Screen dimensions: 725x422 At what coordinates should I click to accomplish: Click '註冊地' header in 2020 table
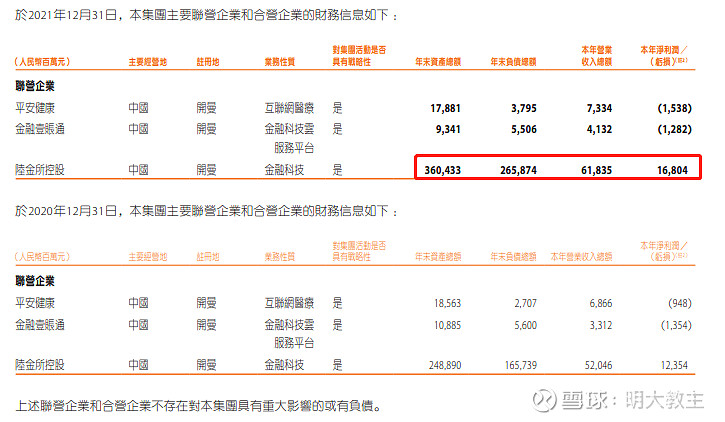208,257
